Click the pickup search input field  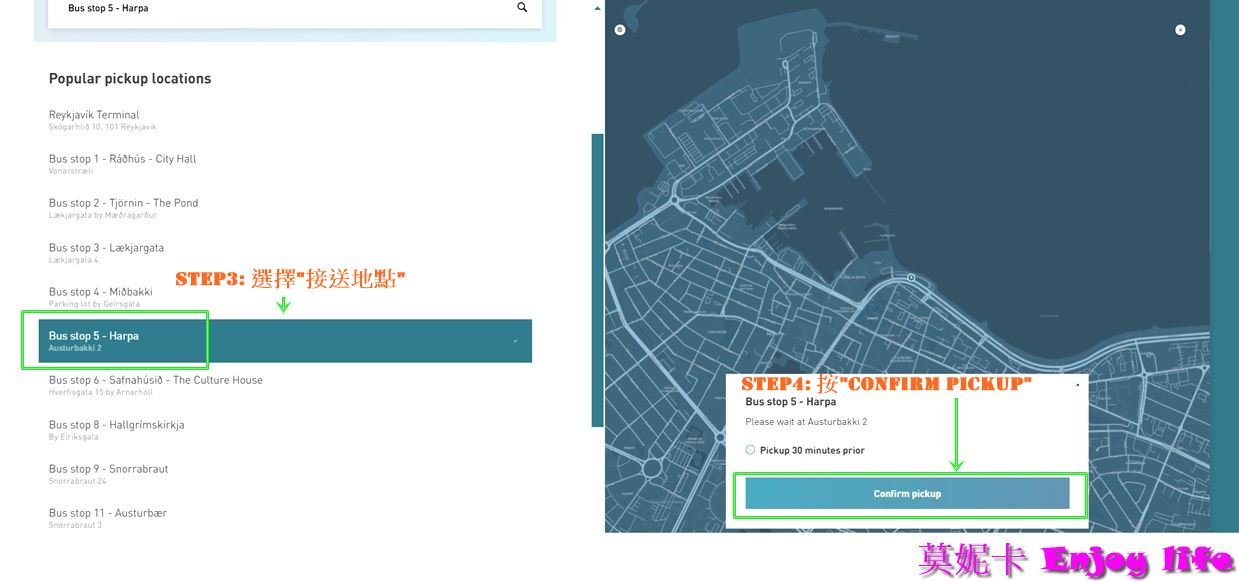coord(280,8)
